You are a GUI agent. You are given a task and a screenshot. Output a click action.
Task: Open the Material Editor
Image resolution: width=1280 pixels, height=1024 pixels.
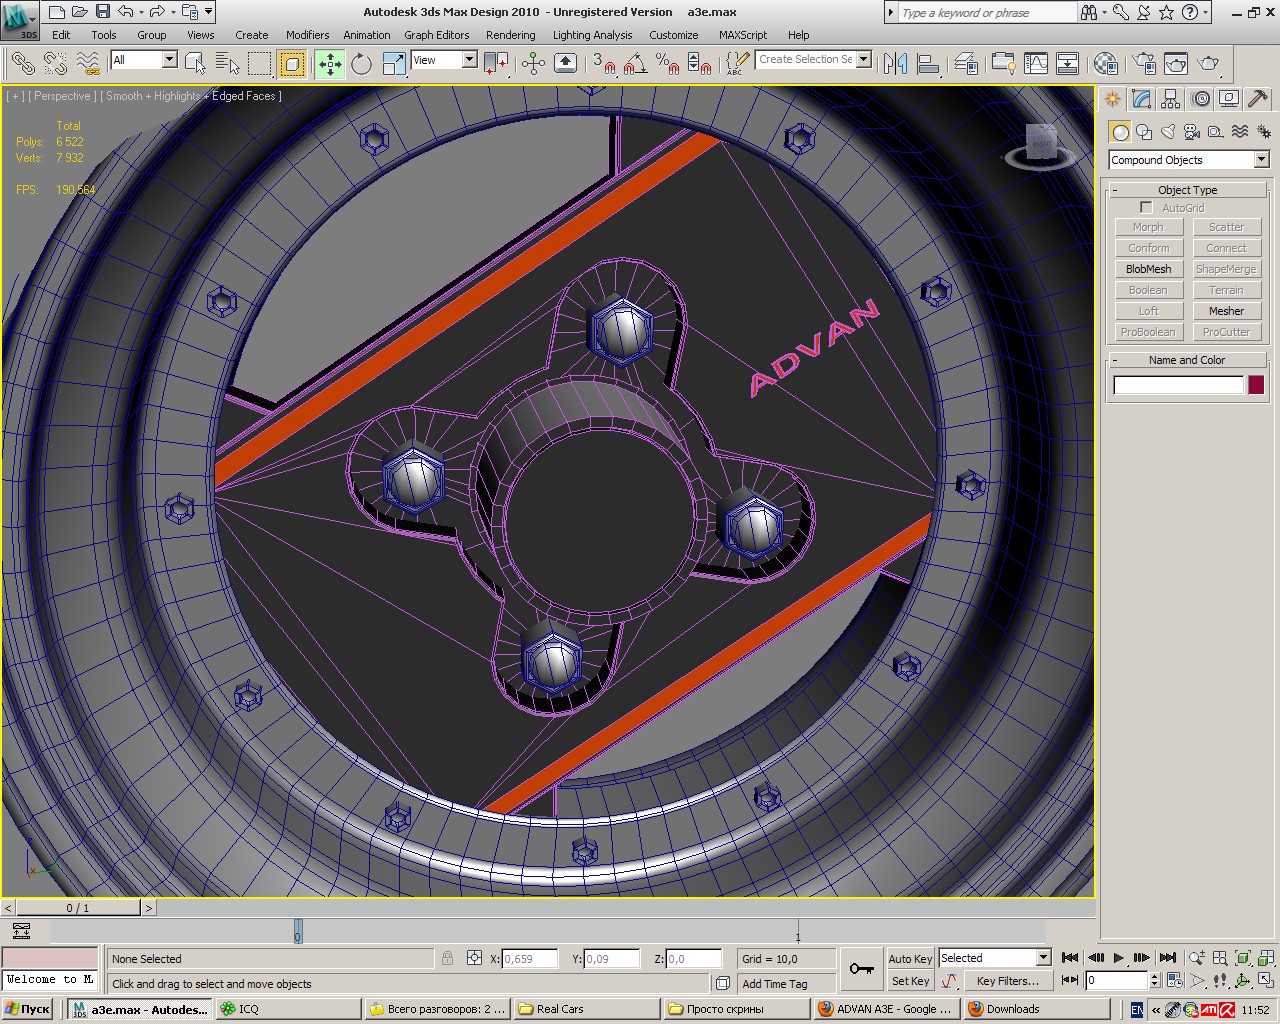point(1105,64)
